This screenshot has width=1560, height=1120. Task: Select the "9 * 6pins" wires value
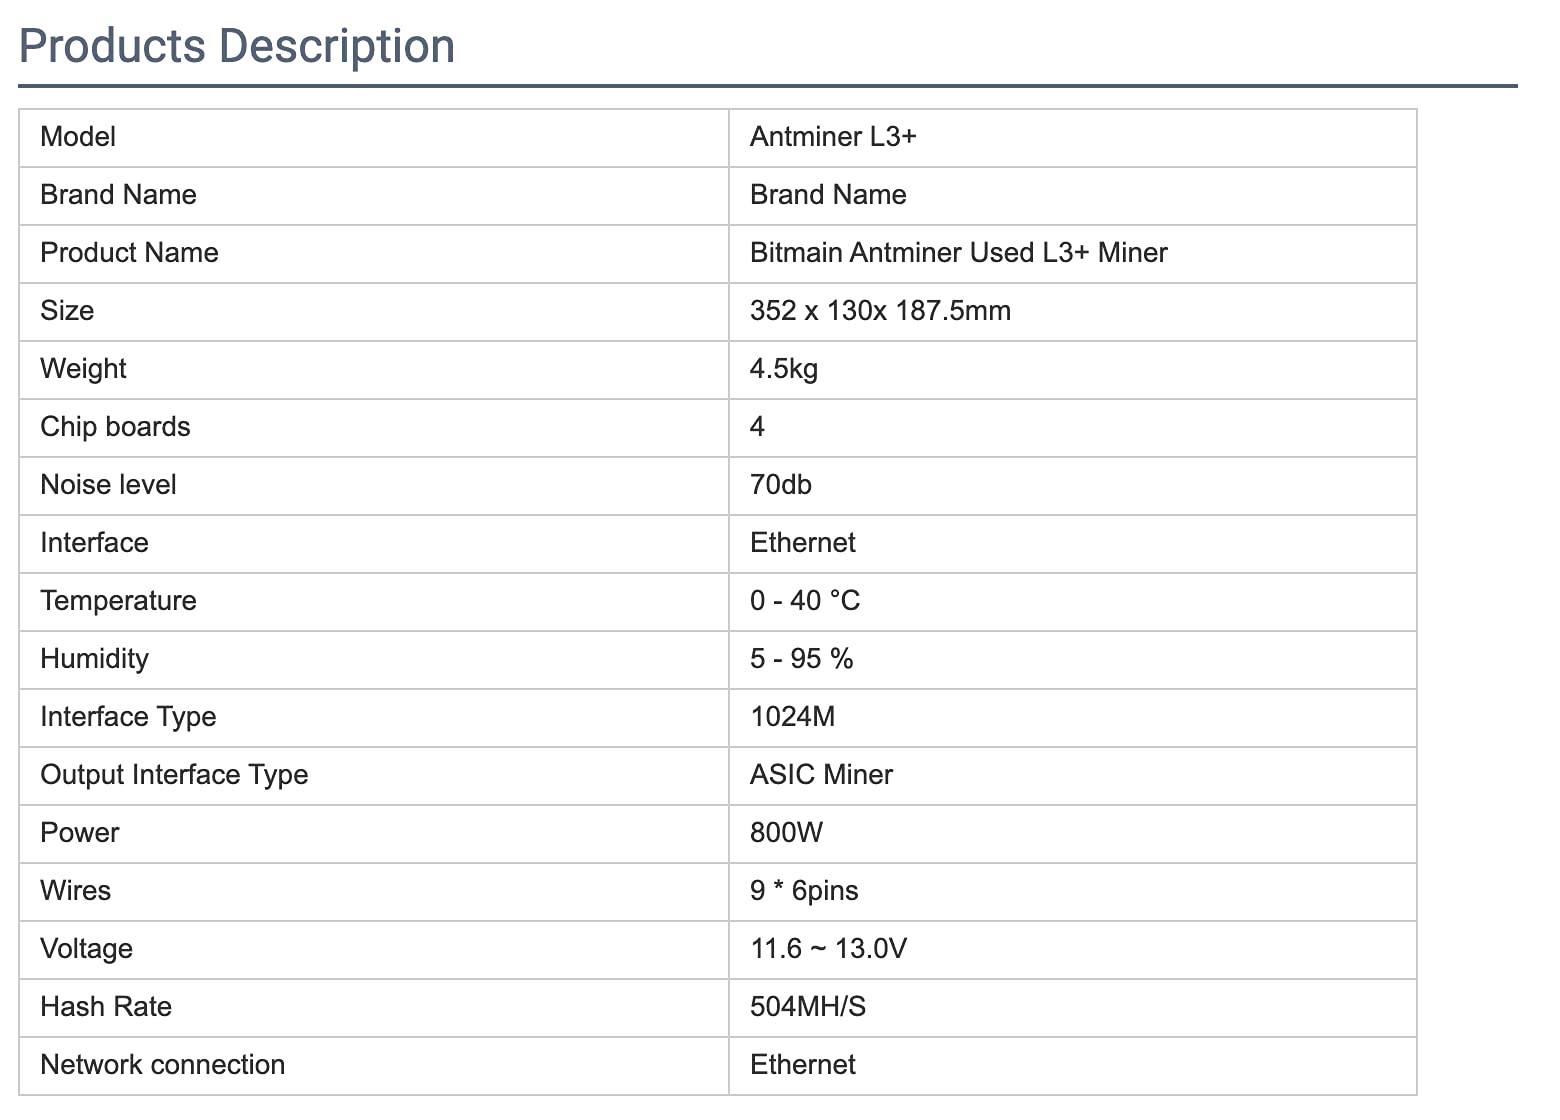(x=804, y=891)
